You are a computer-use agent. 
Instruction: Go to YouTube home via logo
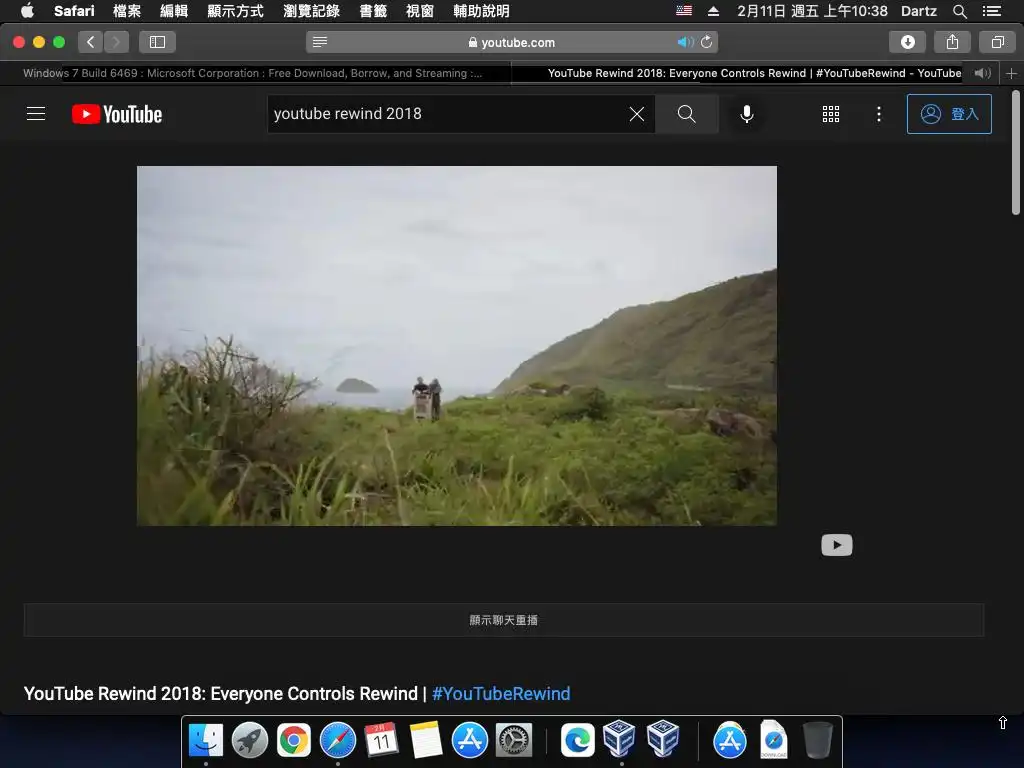pyautogui.click(x=117, y=114)
